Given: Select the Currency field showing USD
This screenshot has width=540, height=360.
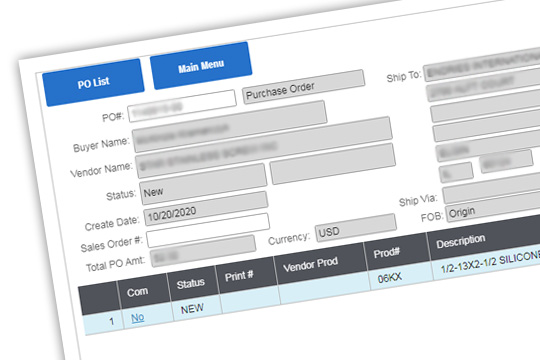Looking at the screenshot, I should pyautogui.click(x=356, y=227).
